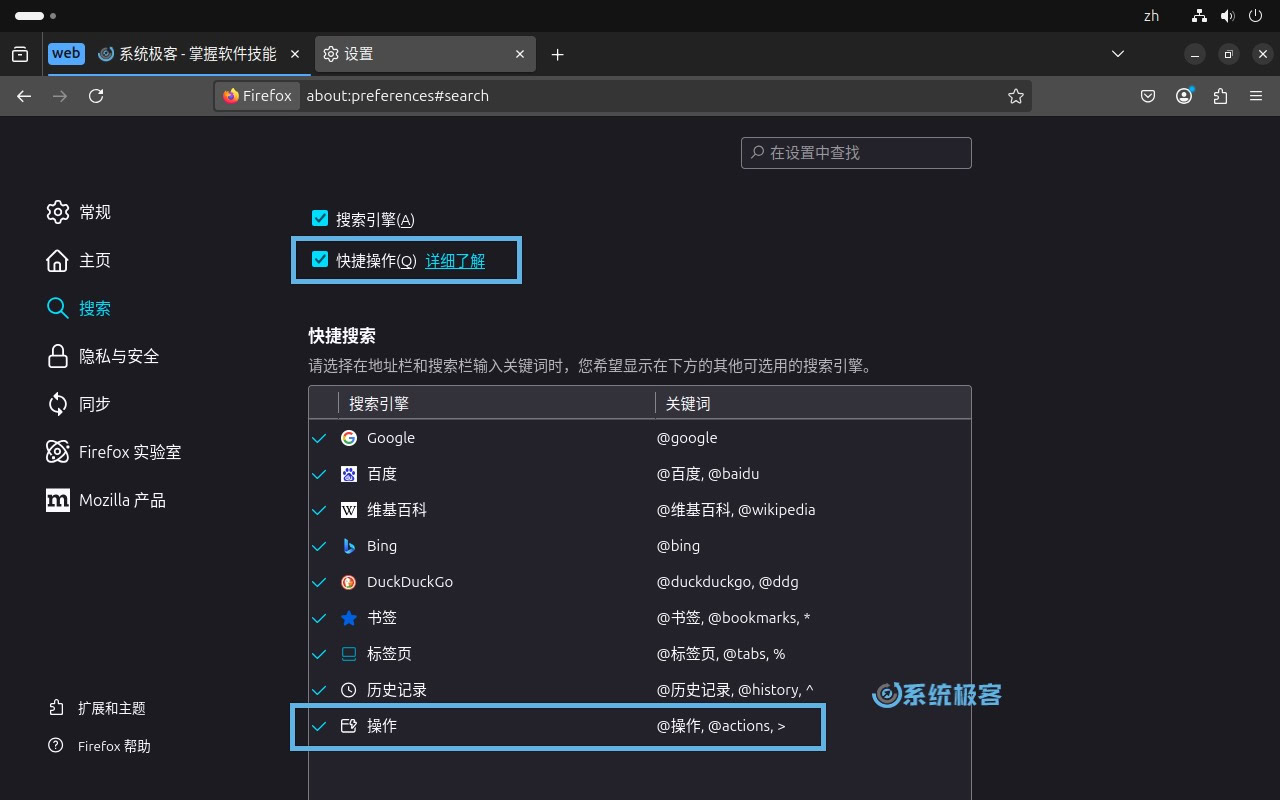1280x800 pixels.
Task: Uncheck the Bing search shortcut
Action: 320,546
